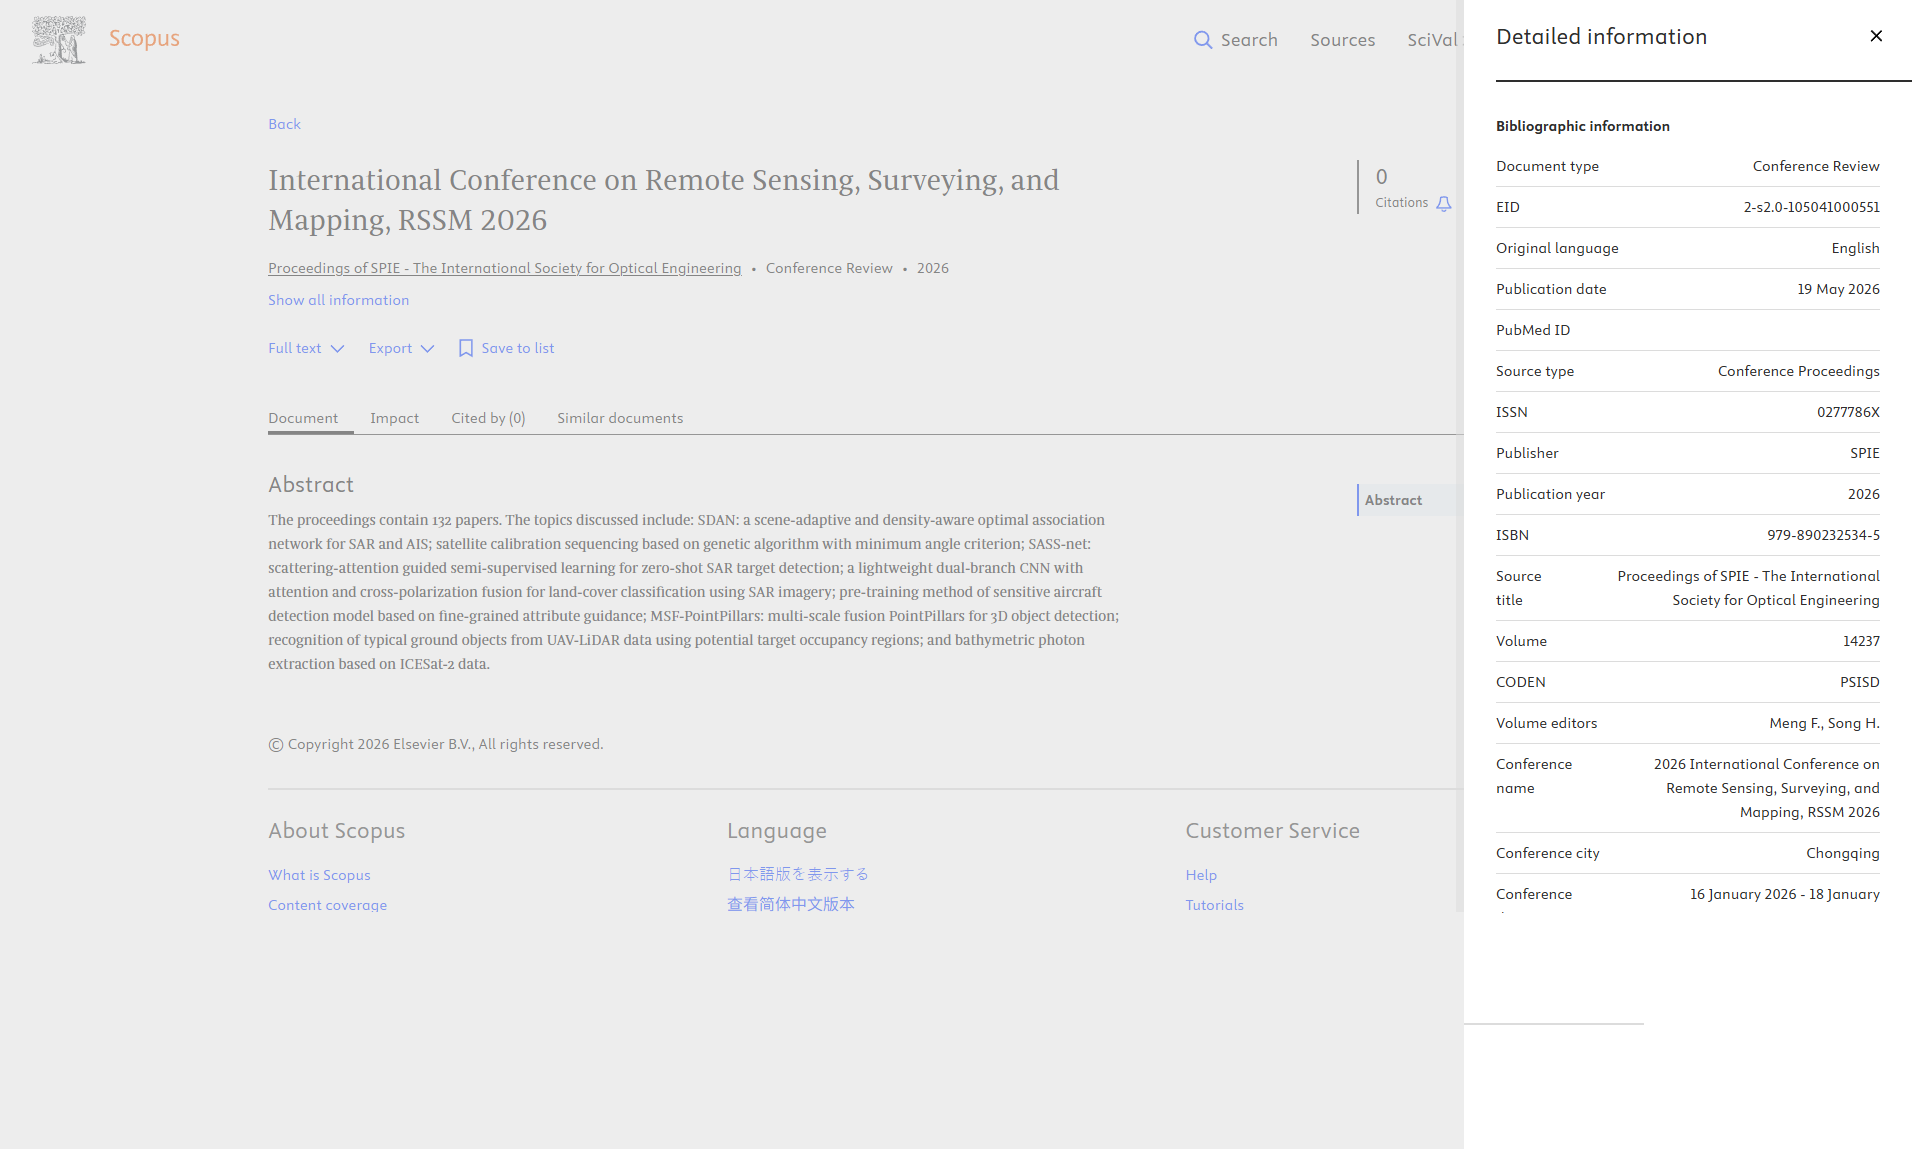
Task: Switch to the Impact tab
Action: tap(394, 418)
